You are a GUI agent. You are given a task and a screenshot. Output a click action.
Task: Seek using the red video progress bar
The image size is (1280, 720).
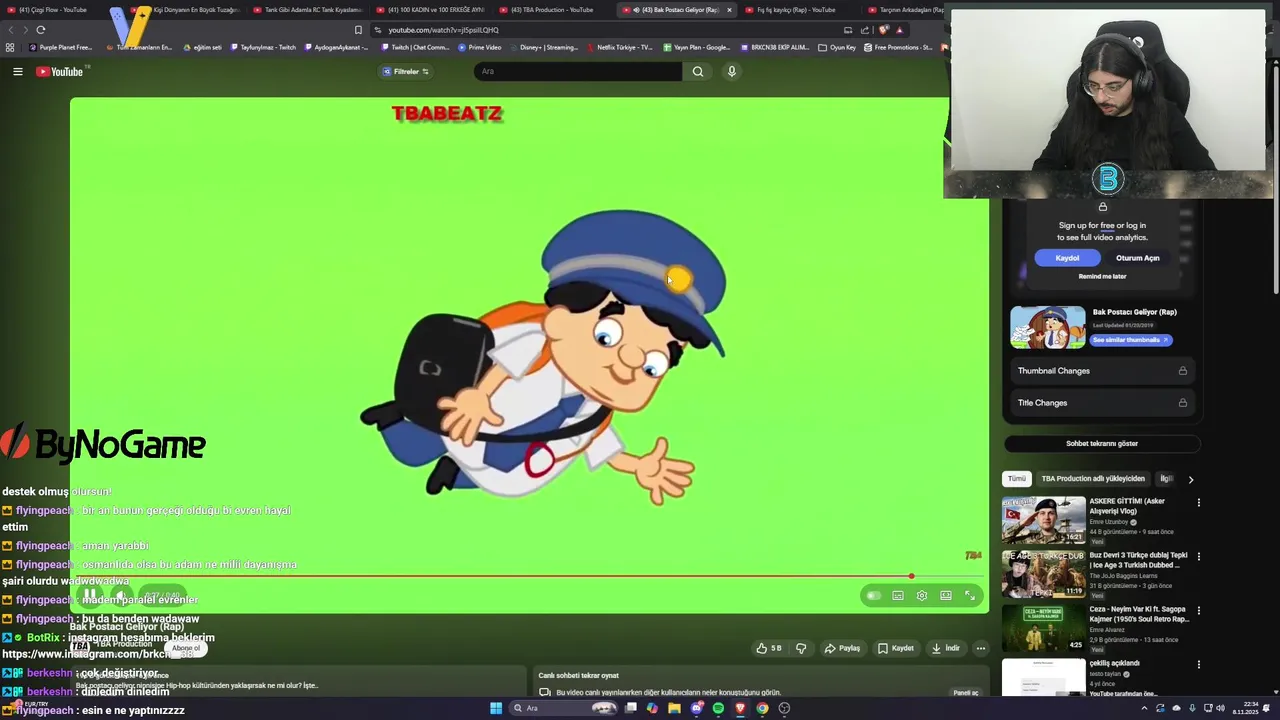[529, 576]
